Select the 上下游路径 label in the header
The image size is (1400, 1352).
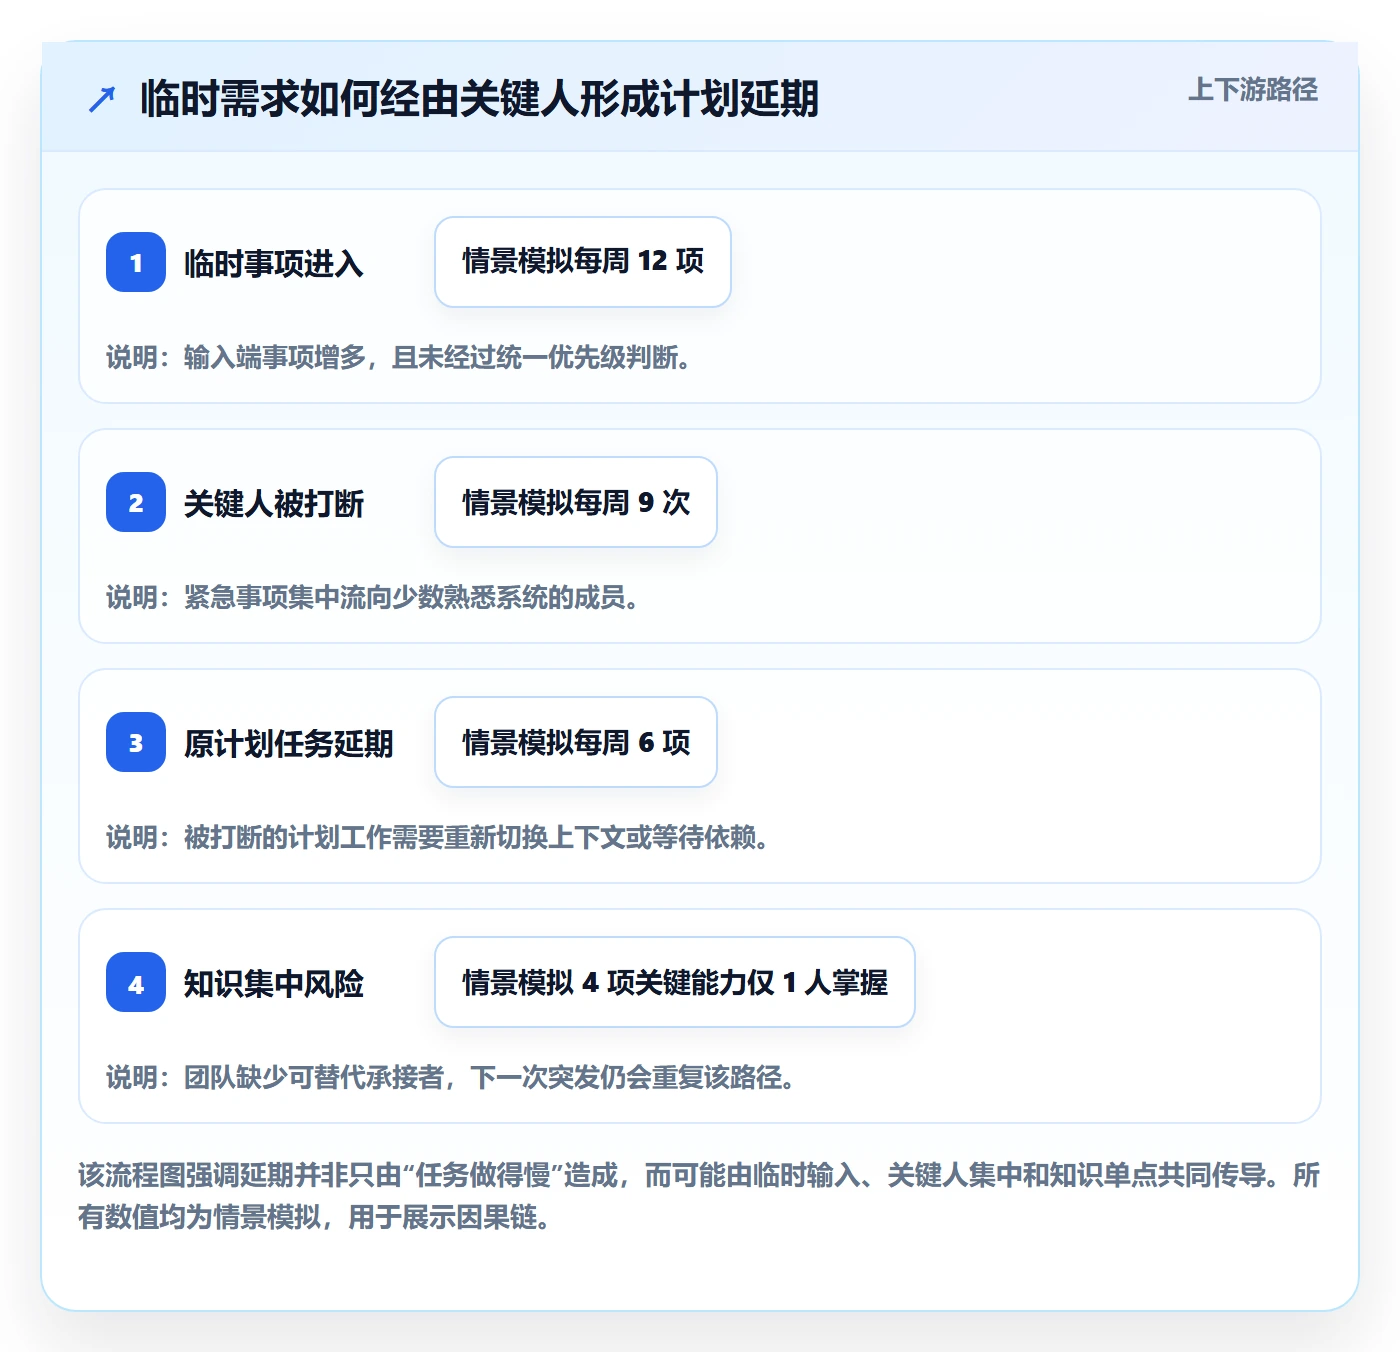[x=1253, y=90]
